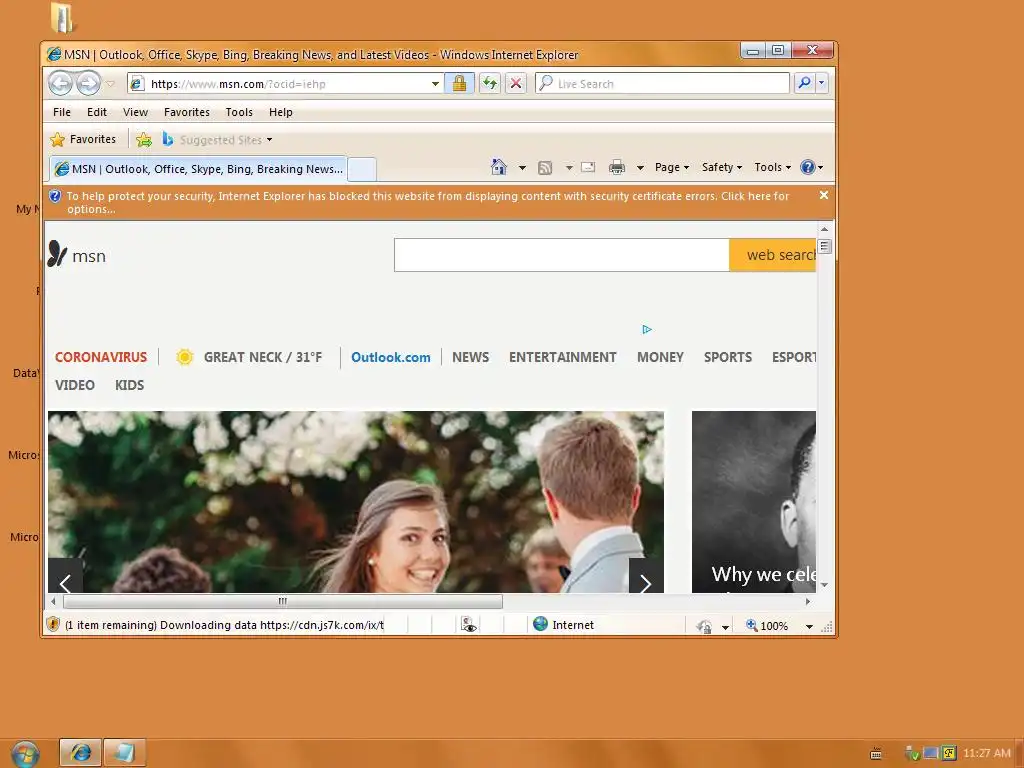The image size is (1024, 768).
Task: Expand the Suggested Sites dropdown
Action: point(269,140)
